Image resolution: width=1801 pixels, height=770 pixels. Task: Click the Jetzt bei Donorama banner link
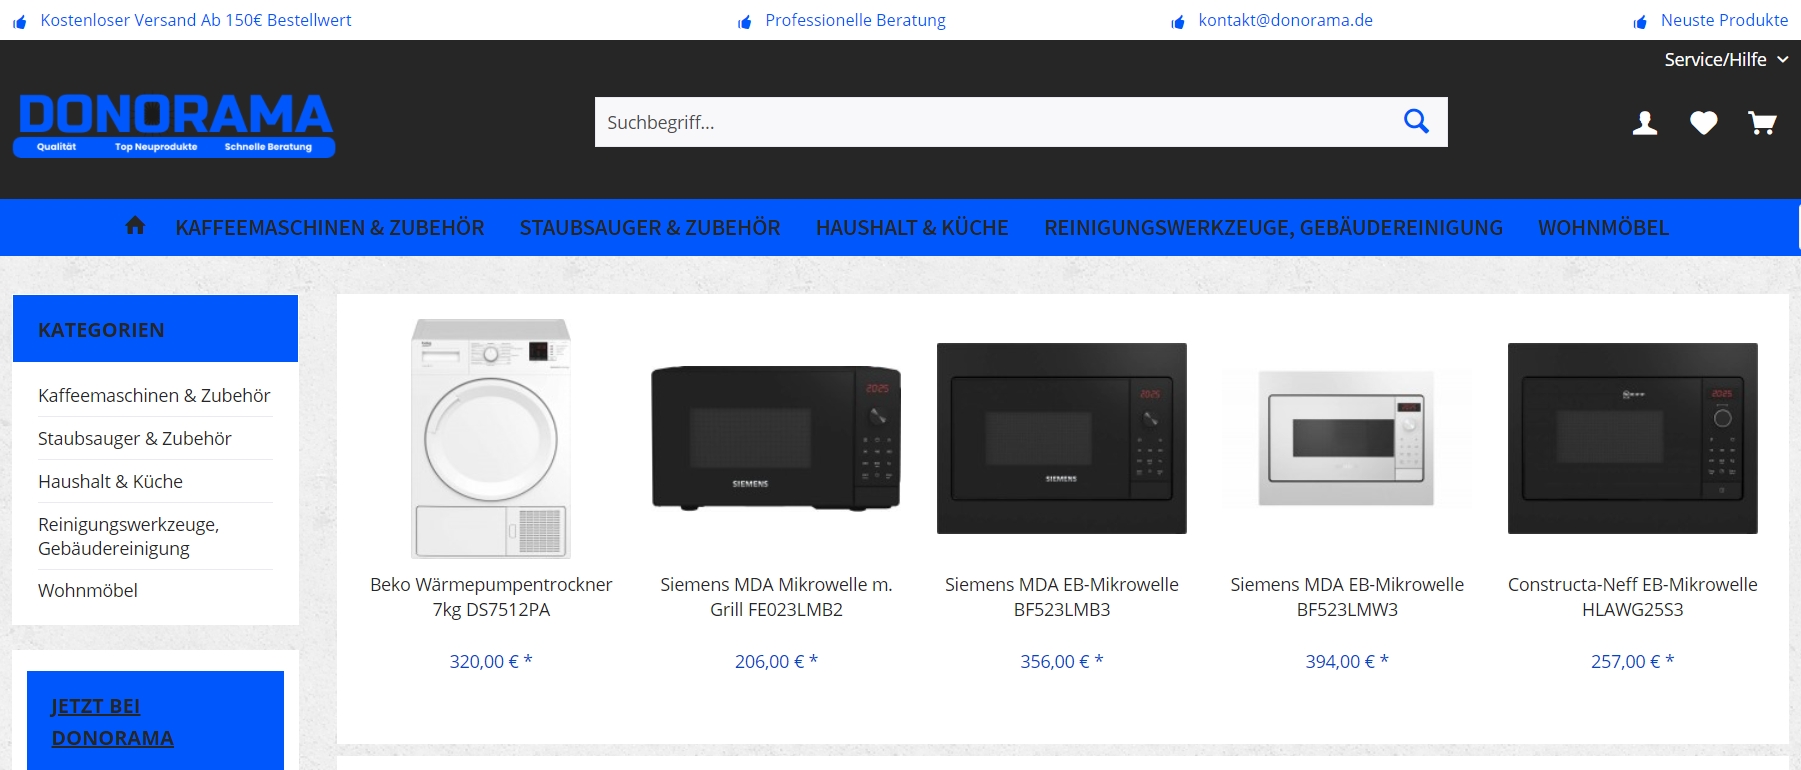point(112,722)
